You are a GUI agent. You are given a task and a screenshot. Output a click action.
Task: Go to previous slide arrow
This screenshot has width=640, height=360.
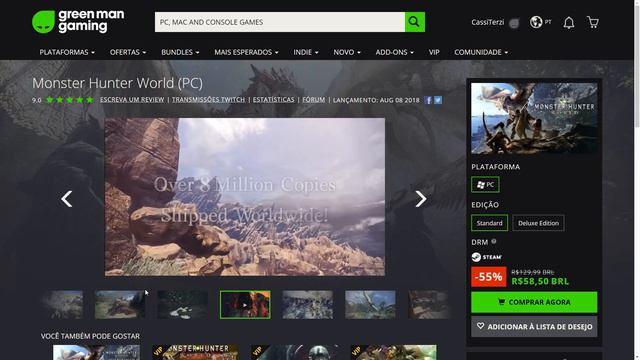(67, 199)
